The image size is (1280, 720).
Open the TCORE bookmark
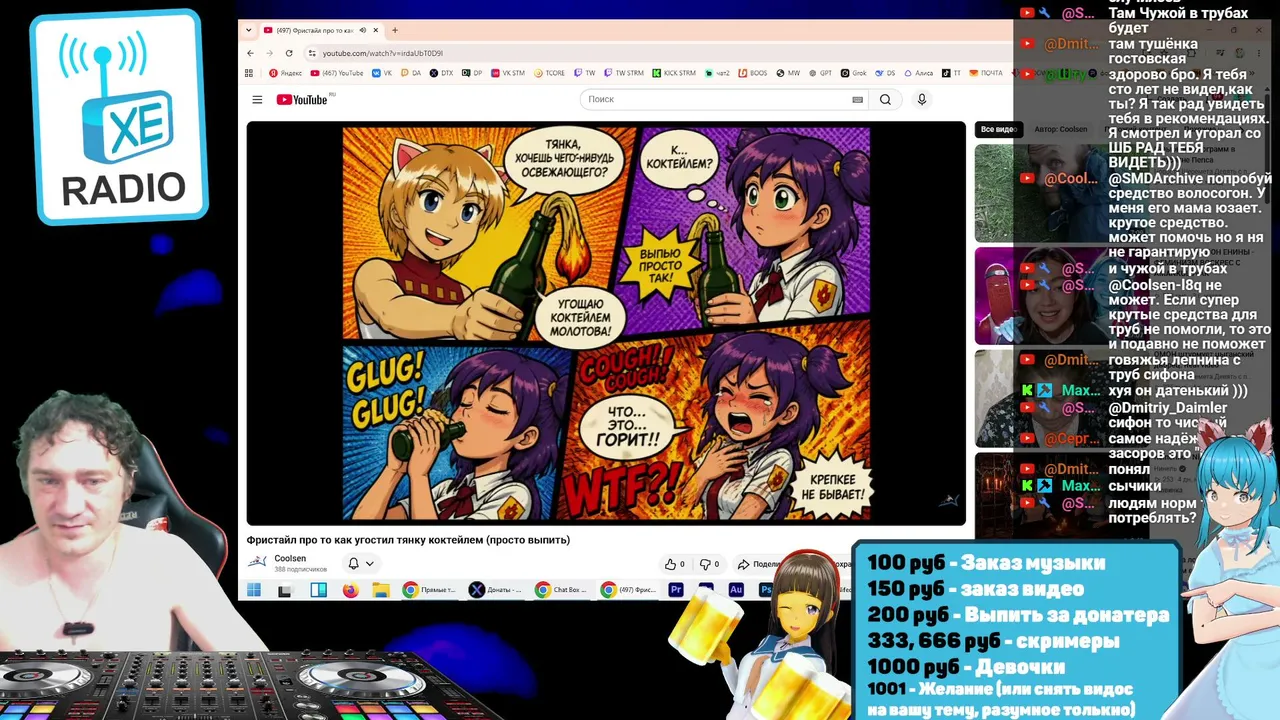point(550,73)
